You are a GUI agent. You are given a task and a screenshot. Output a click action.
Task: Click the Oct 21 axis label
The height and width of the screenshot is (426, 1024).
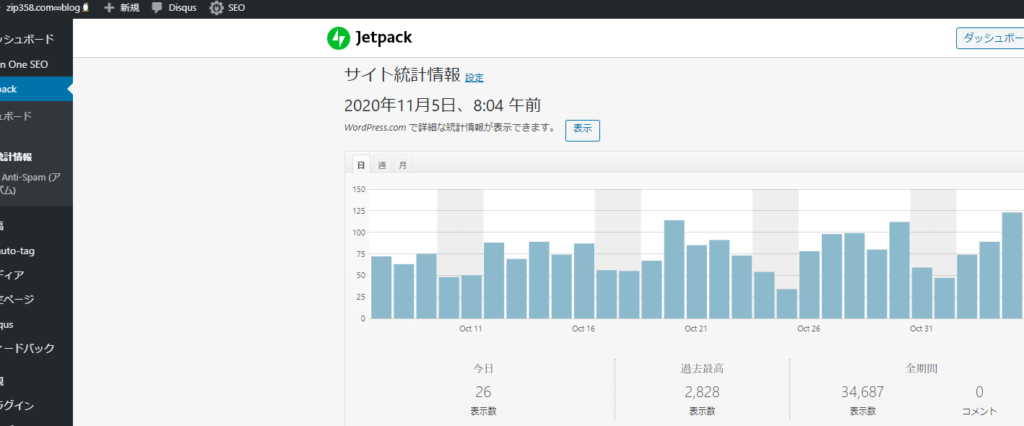pos(696,329)
